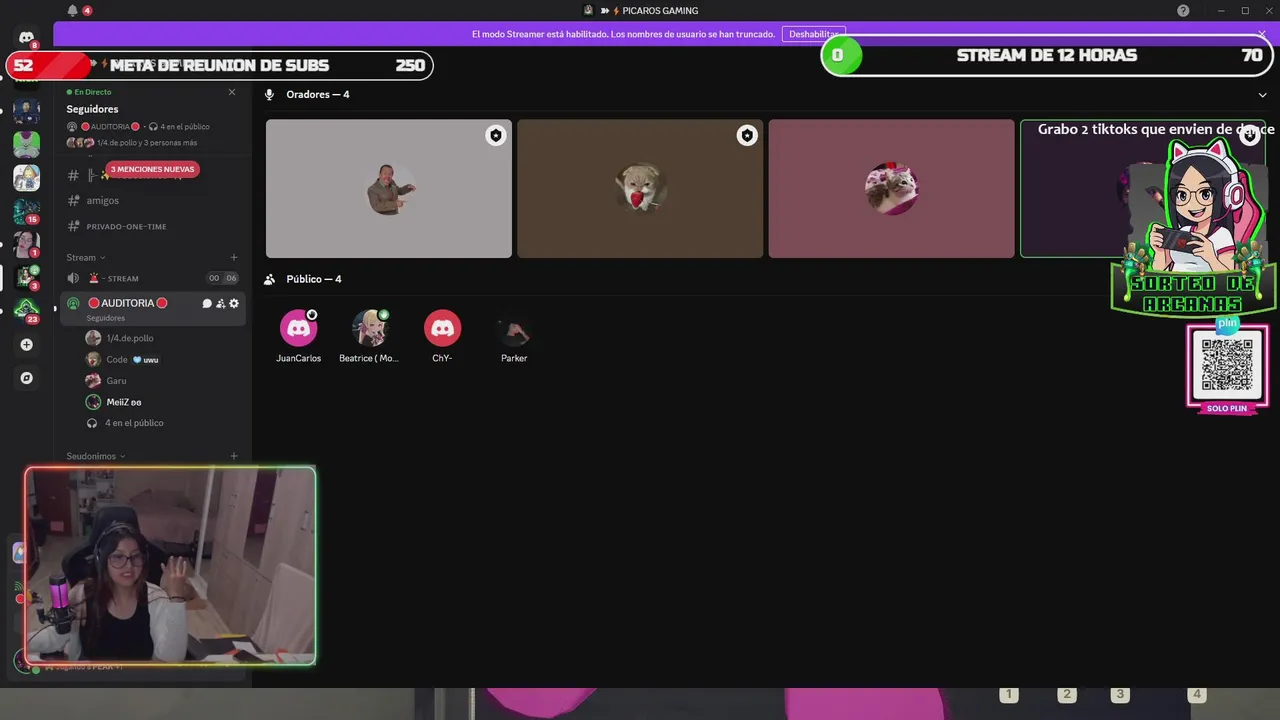The height and width of the screenshot is (720, 1280).
Task: Click key hint number 1 at bottom
Action: [x=1009, y=694]
